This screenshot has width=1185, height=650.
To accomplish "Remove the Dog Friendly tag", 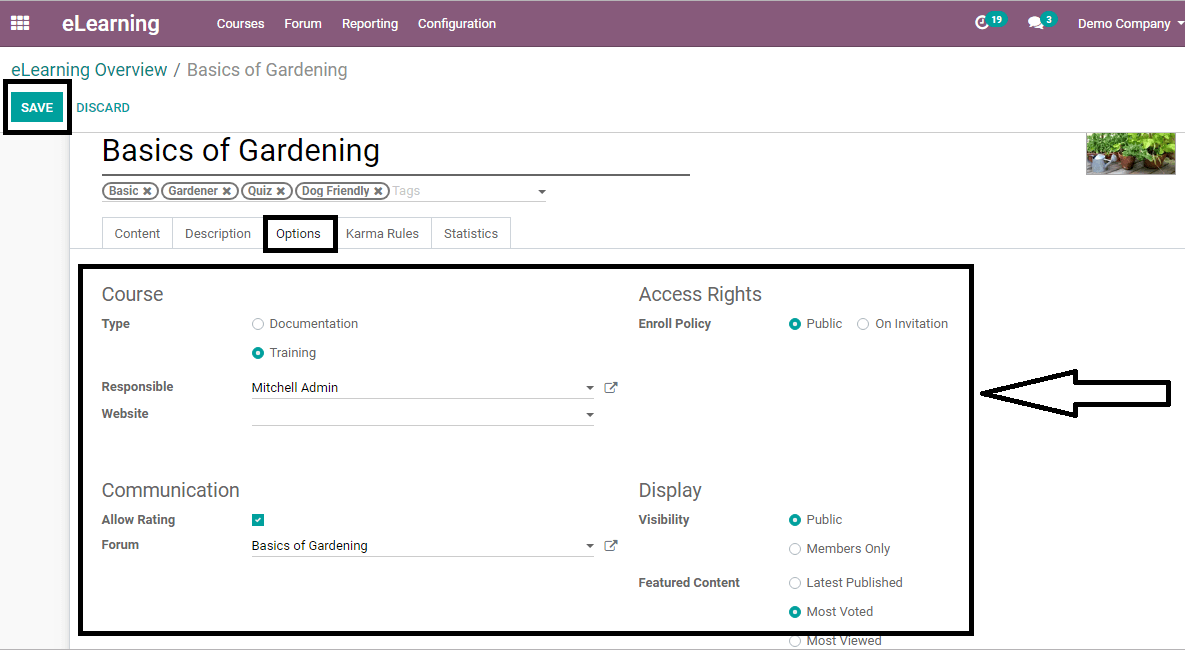I will 378,191.
